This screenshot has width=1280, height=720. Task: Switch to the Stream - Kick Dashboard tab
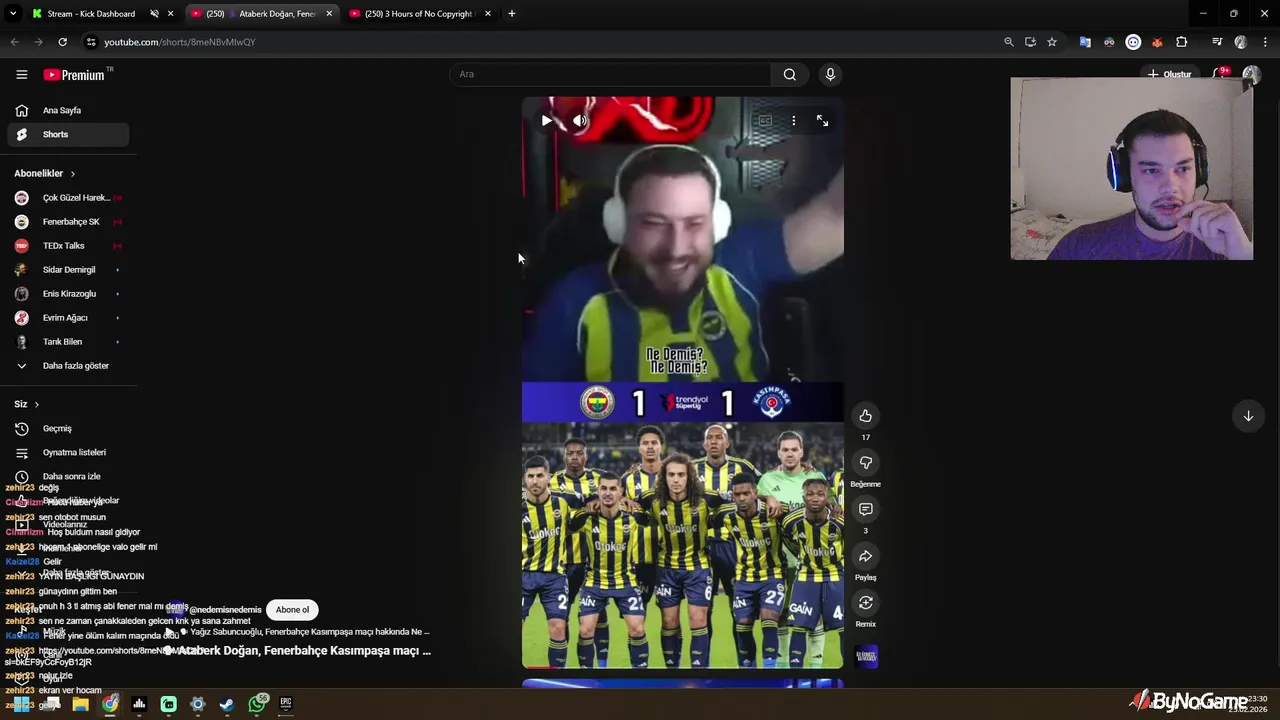coord(90,14)
